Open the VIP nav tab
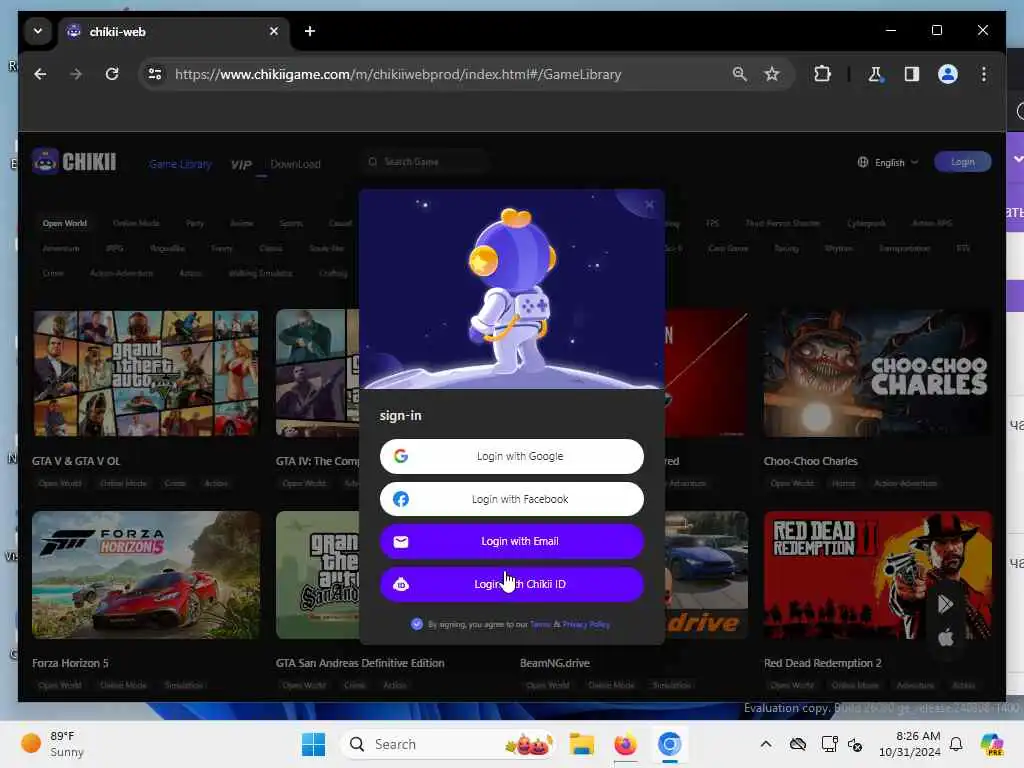1024x768 pixels. coord(241,165)
